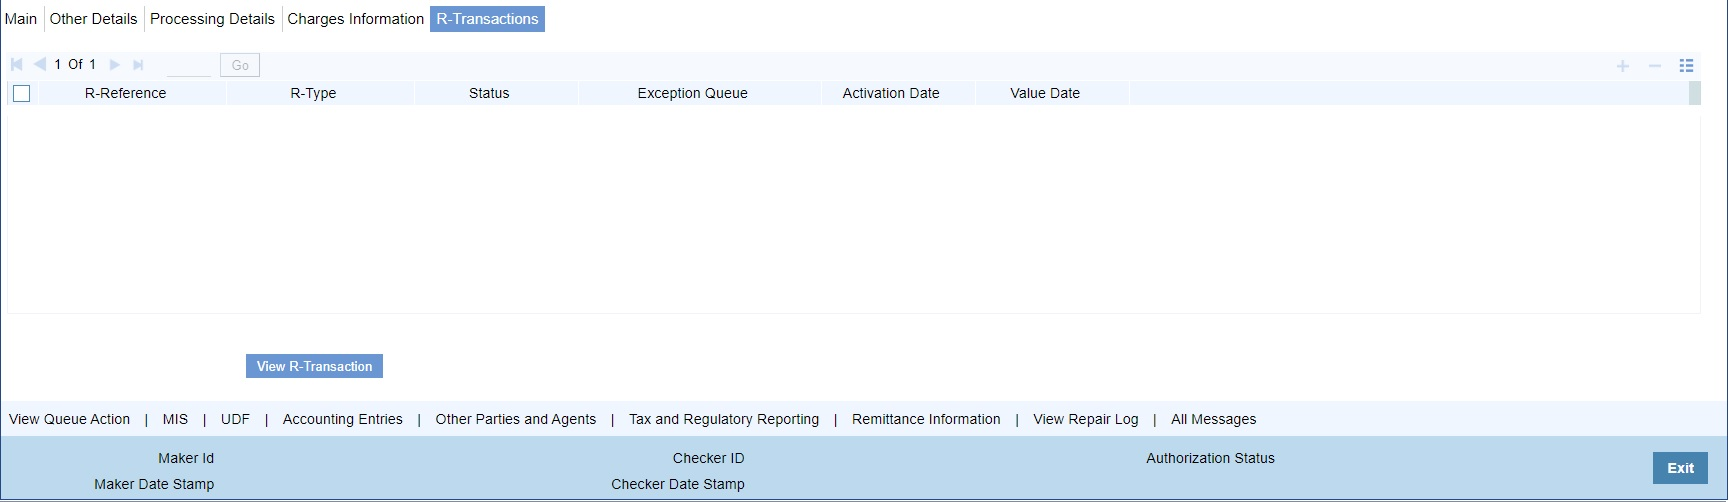The image size is (1730, 502).
Task: Switch to the Main tab
Action: pyautogui.click(x=21, y=19)
